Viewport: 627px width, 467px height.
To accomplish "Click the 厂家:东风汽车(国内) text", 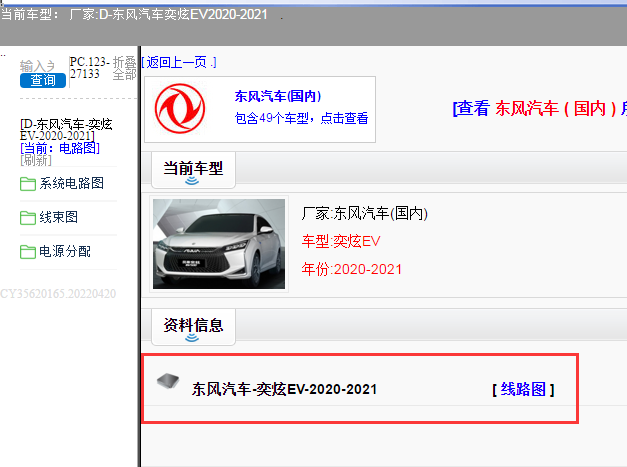I will [365, 214].
